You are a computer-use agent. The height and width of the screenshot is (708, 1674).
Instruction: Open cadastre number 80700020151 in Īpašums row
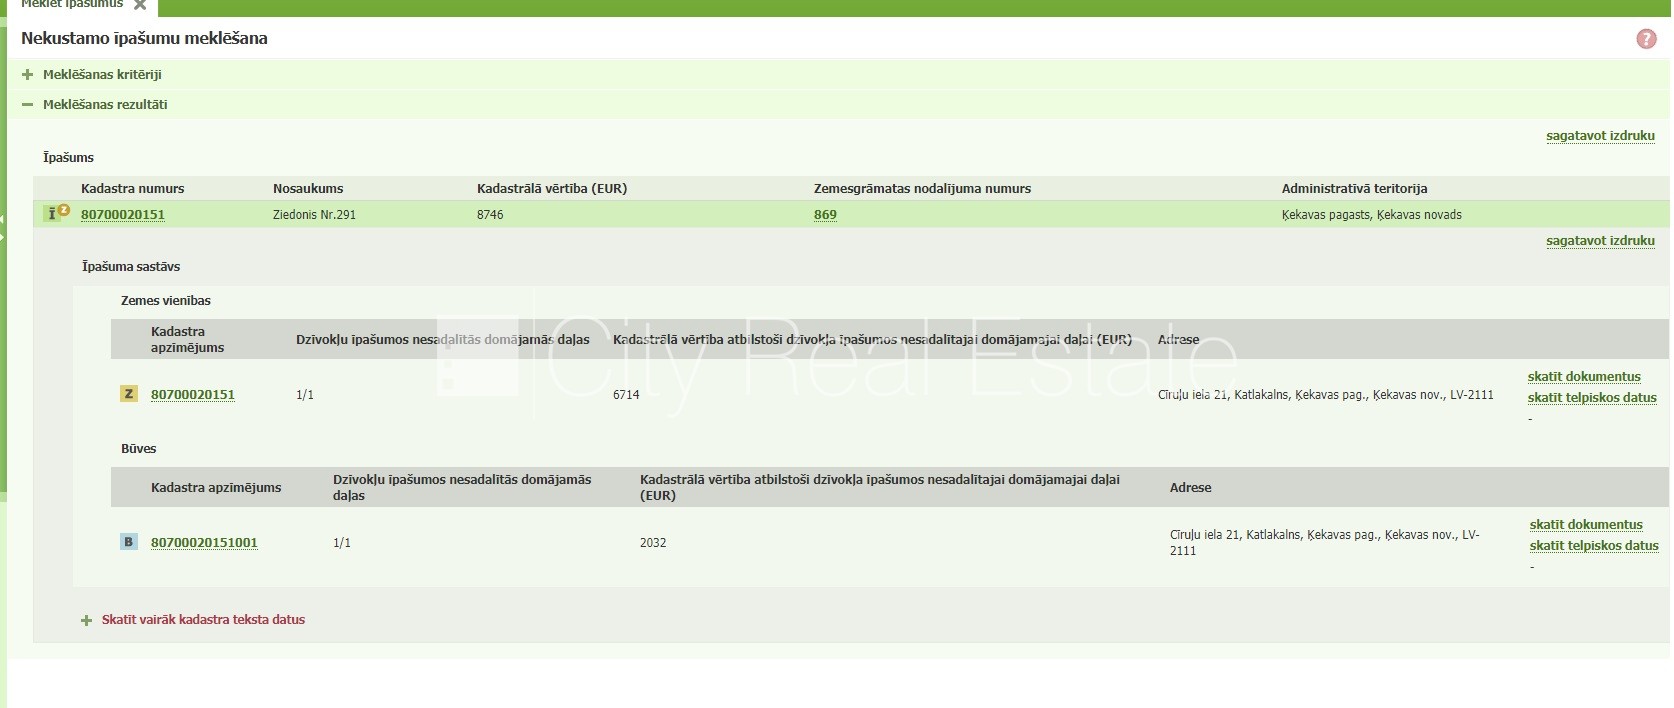(123, 215)
